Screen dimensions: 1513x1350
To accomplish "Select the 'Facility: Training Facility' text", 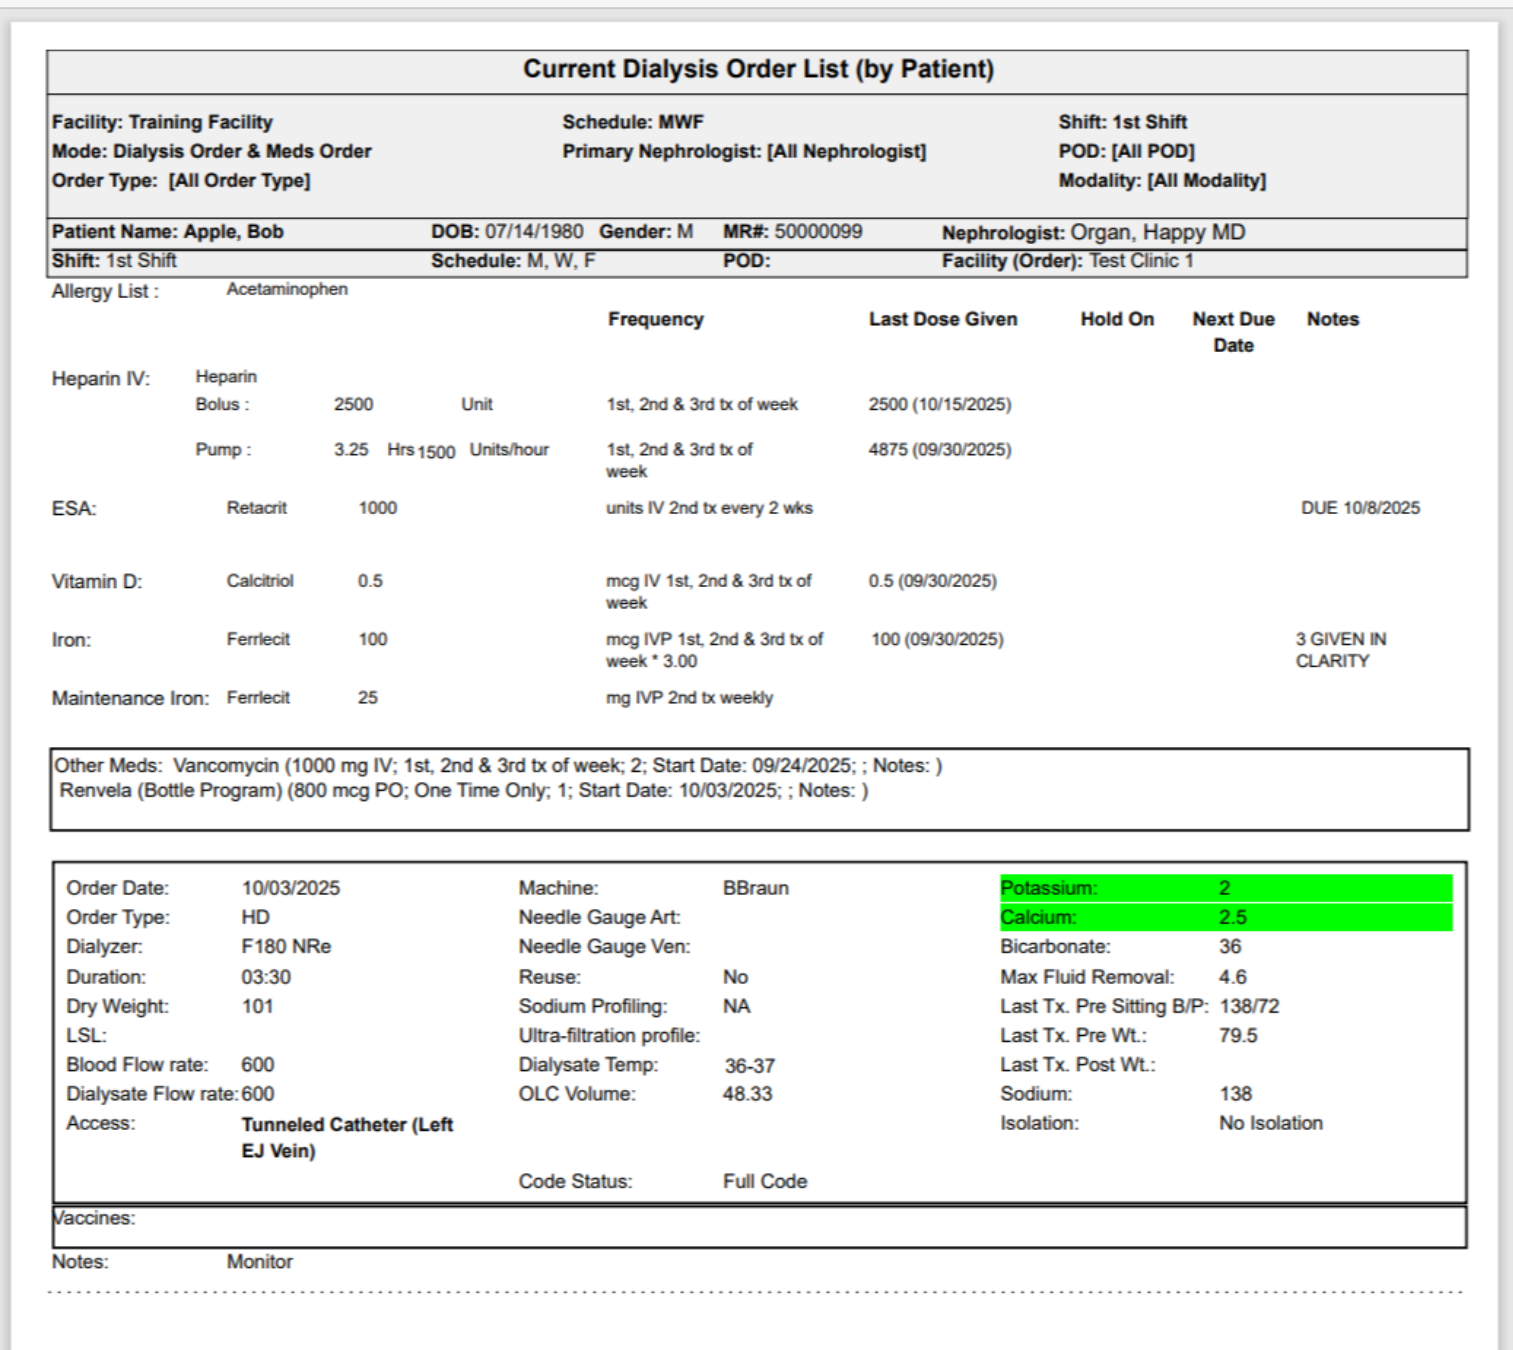I will 162,122.
